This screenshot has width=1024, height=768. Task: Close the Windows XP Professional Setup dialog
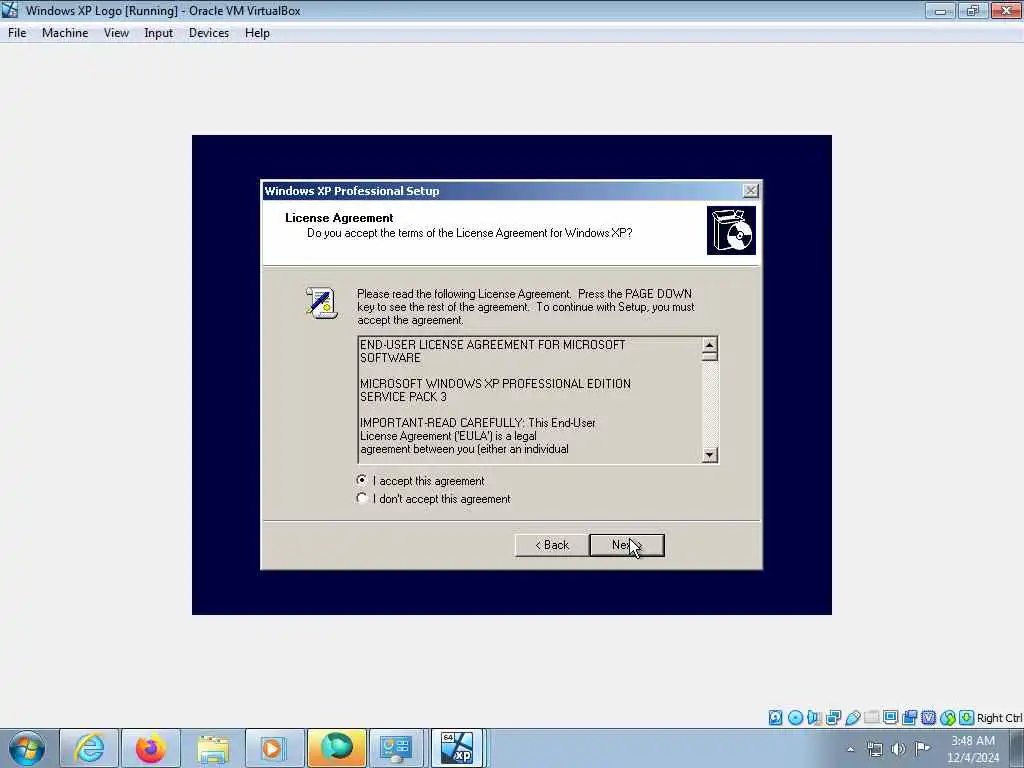[x=750, y=191]
